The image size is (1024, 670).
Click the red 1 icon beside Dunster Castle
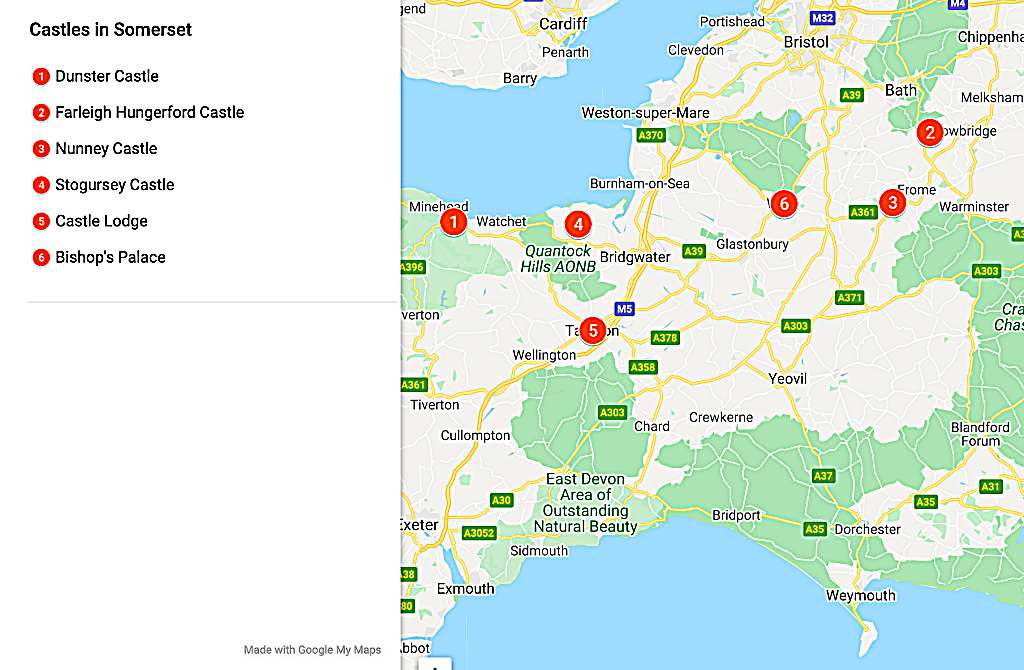tap(41, 77)
